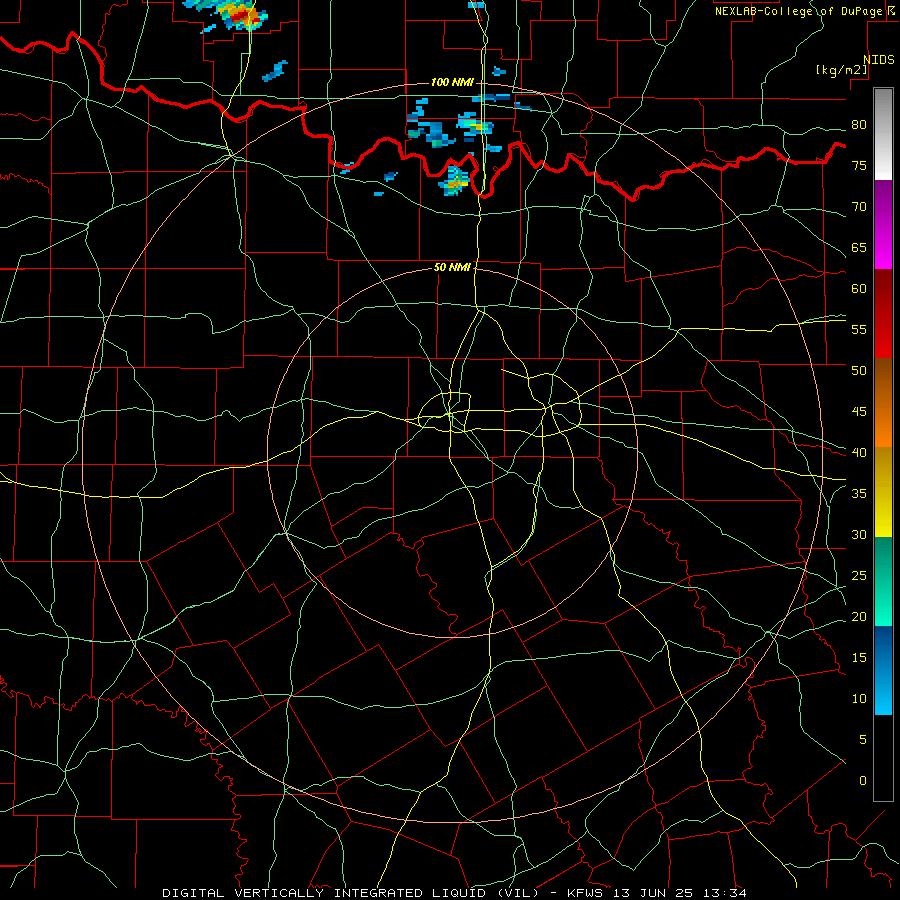
Task: Select the 75 value on the scale
Action: (859, 165)
